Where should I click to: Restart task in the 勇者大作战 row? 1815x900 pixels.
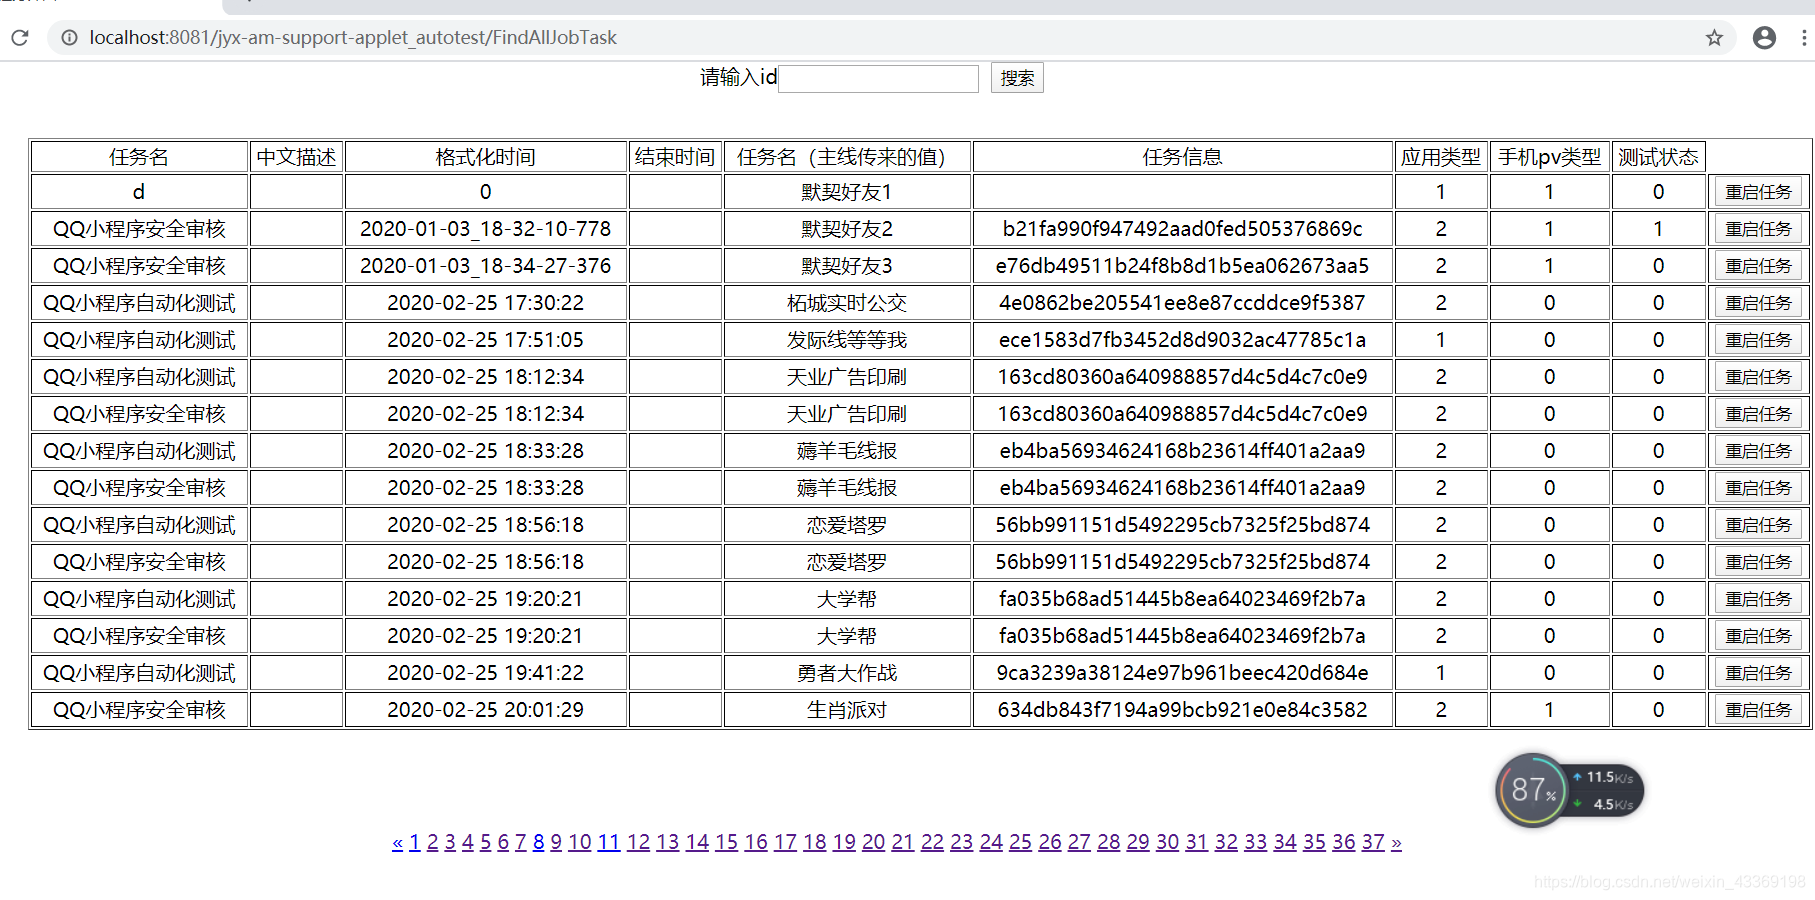tap(1758, 673)
